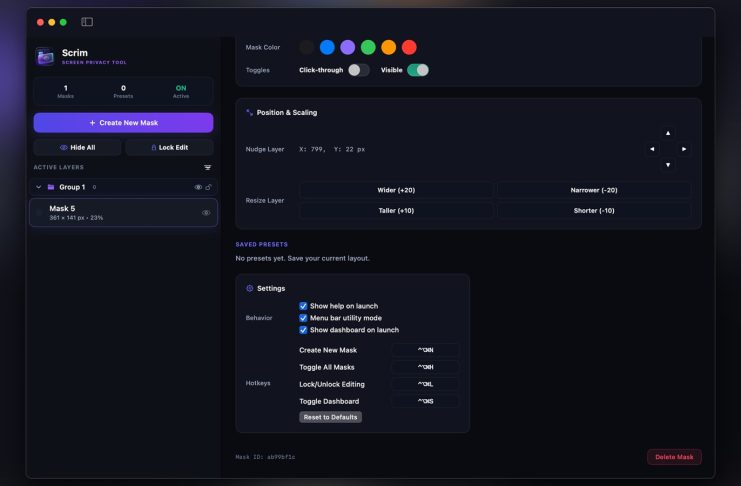Select the Mask 5 layer
Screen dimensions: 741x486
pyautogui.click(x=123, y=213)
